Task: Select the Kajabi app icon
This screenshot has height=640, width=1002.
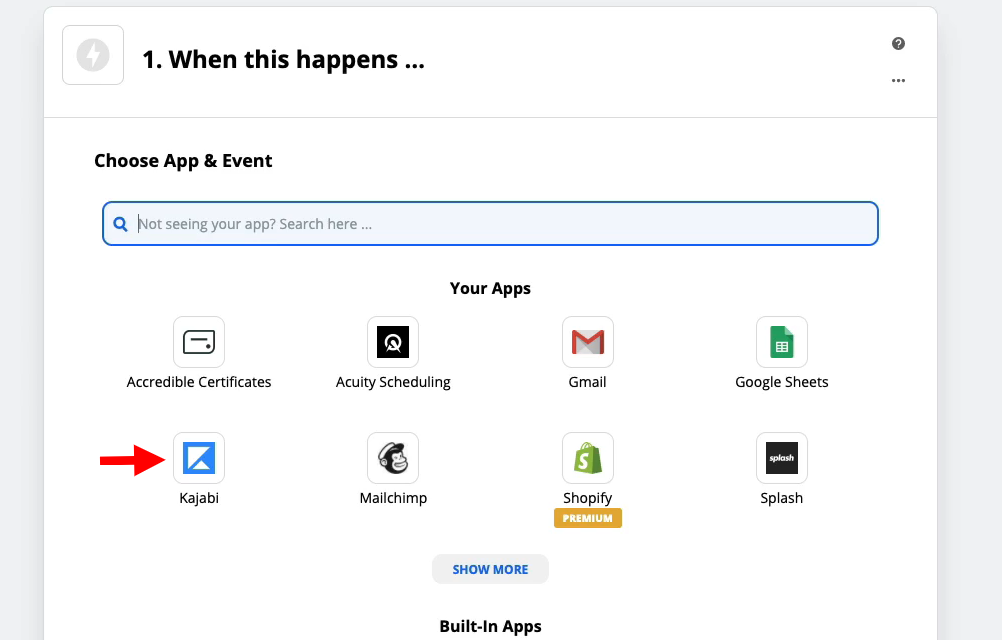Action: click(199, 458)
